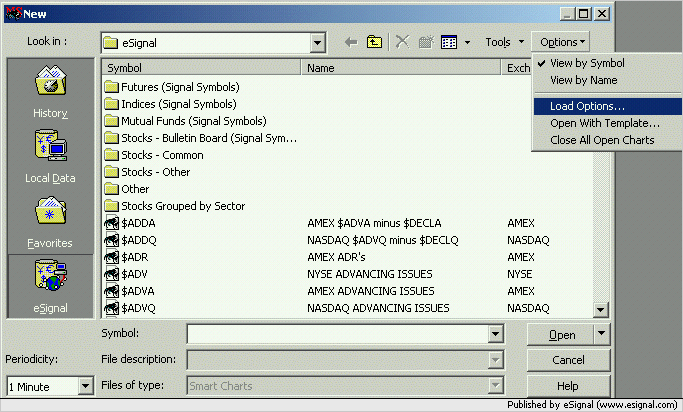Open the Favorites sidebar folder icon
Viewport: 683px width, 412px height.
point(51,210)
